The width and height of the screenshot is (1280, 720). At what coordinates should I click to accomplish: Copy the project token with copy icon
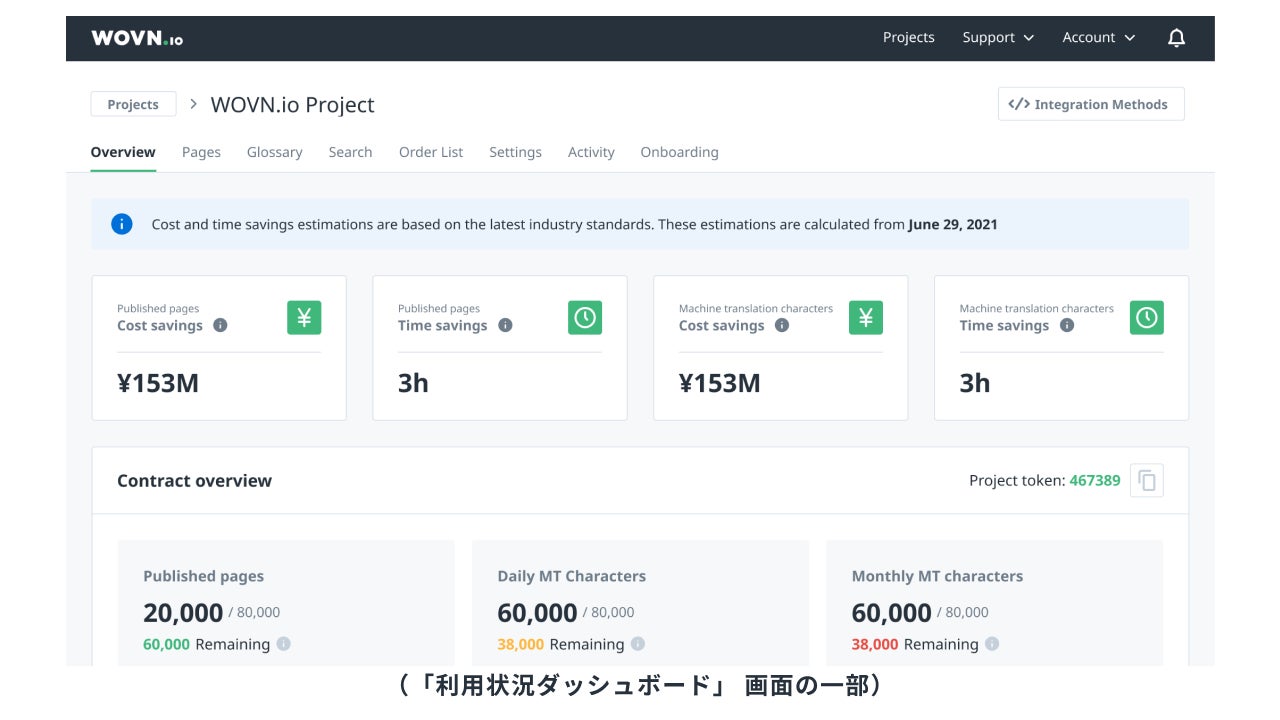pos(1147,481)
